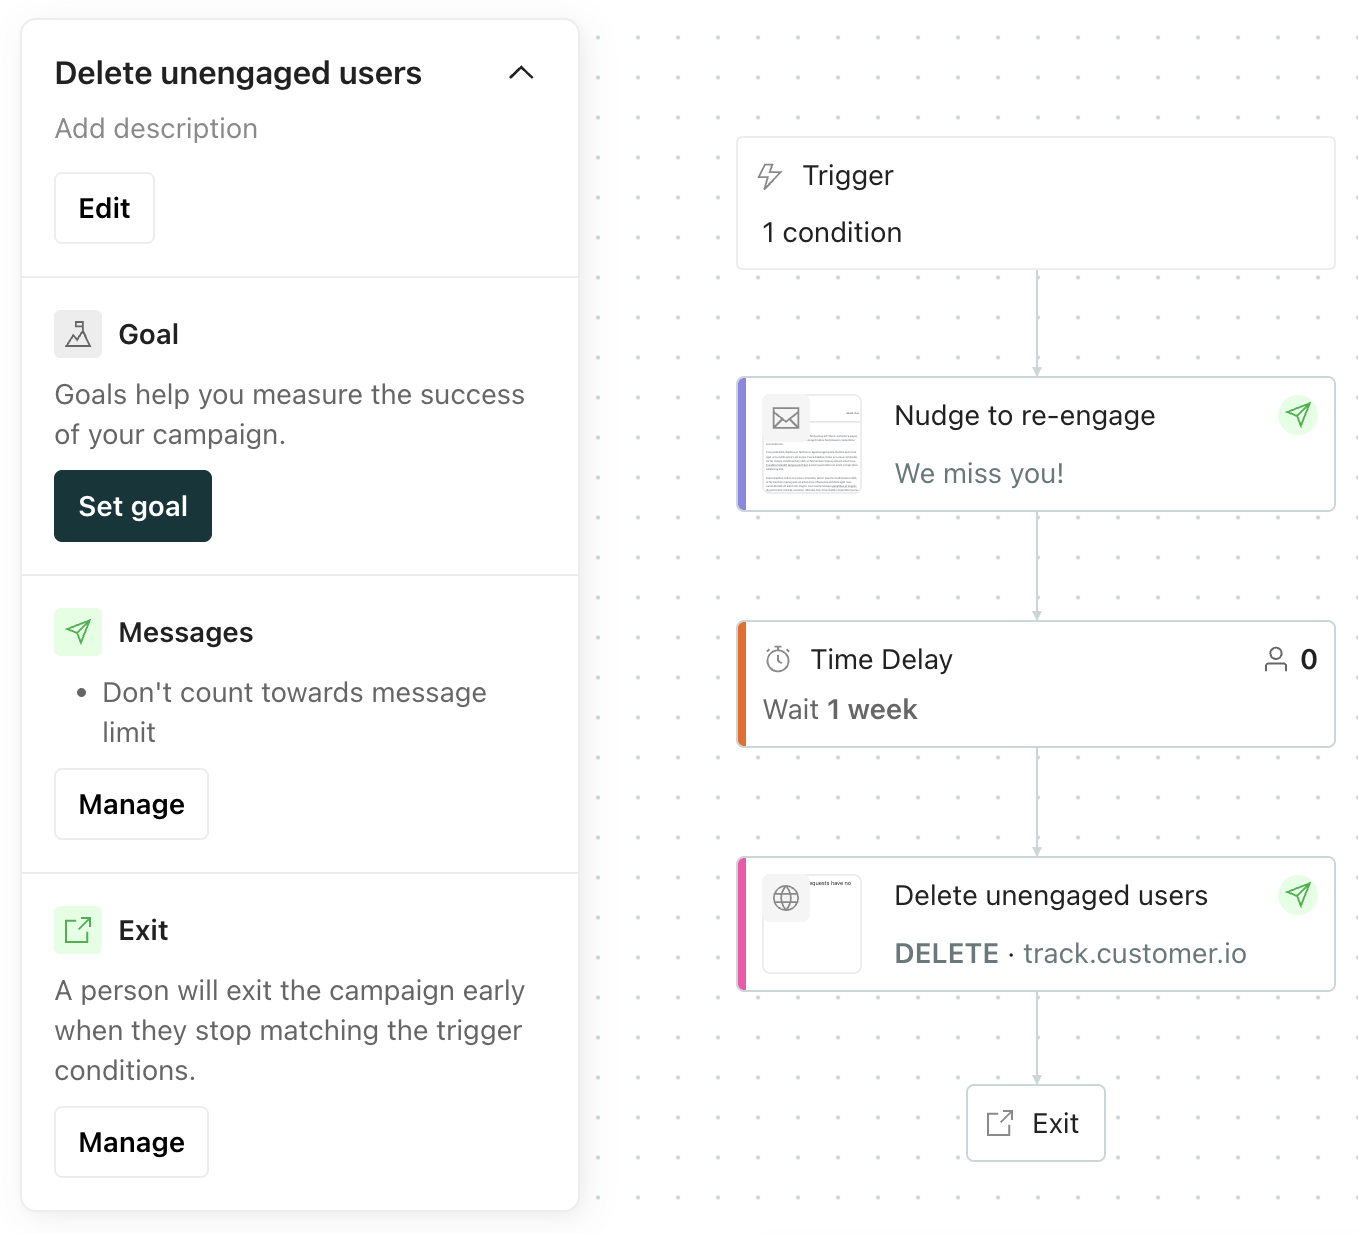
Task: Open the Nudge to re-engage email thumbnail
Action: point(812,444)
